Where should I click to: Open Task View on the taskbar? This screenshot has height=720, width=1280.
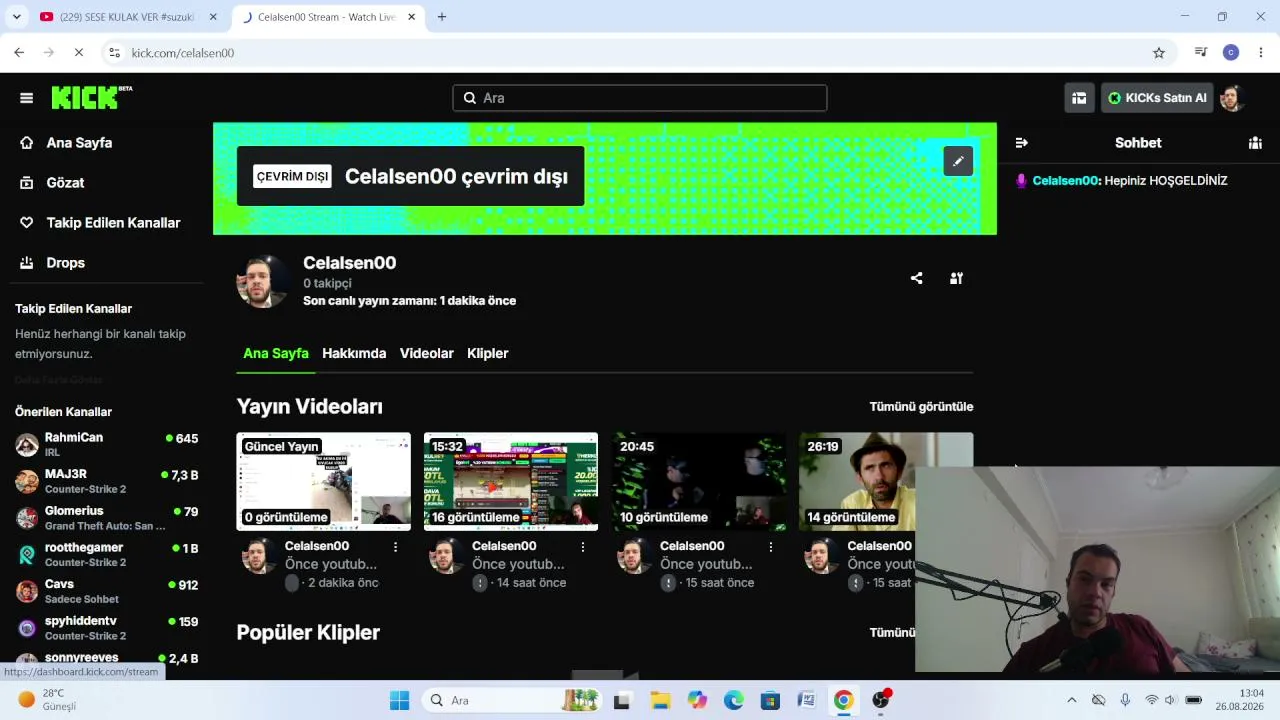(x=622, y=700)
